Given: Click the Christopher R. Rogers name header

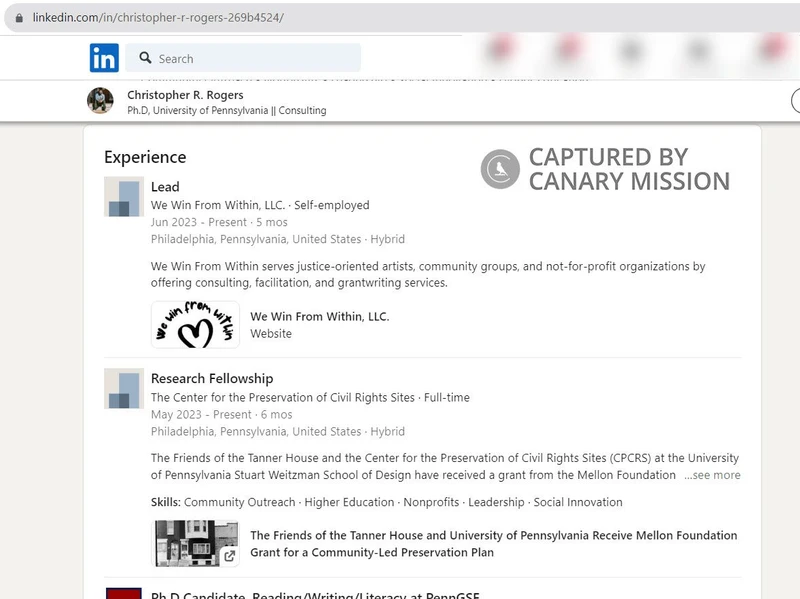Looking at the screenshot, I should click(185, 95).
